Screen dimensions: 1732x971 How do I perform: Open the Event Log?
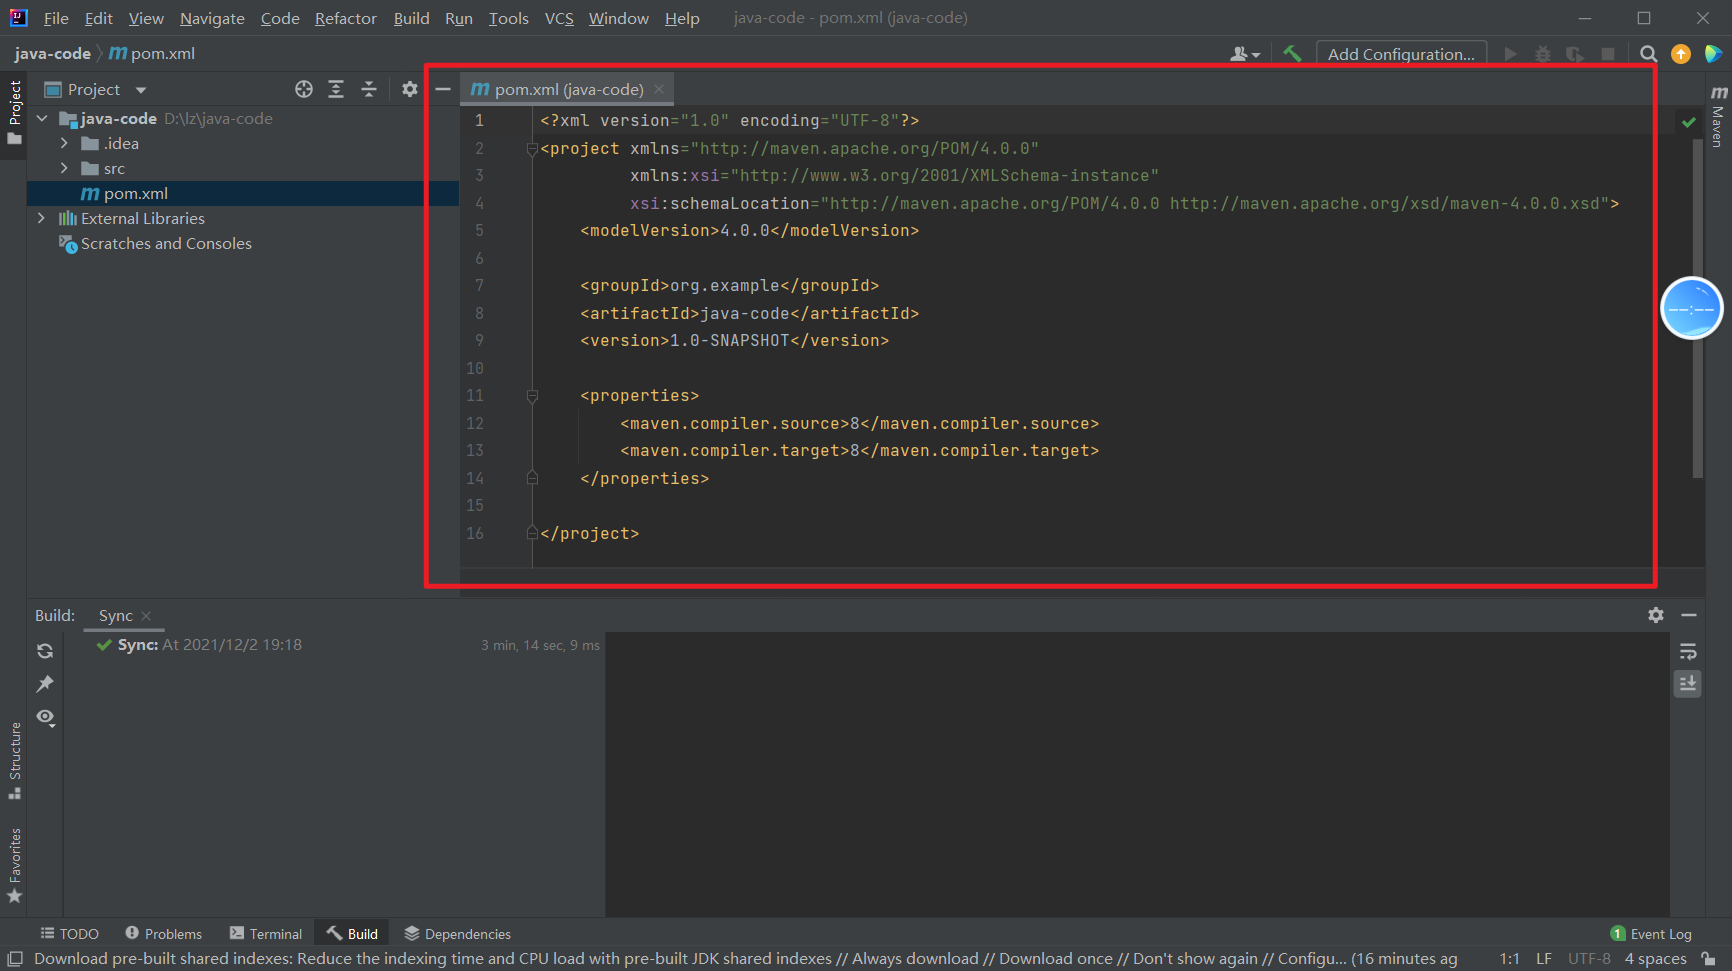click(1651, 933)
